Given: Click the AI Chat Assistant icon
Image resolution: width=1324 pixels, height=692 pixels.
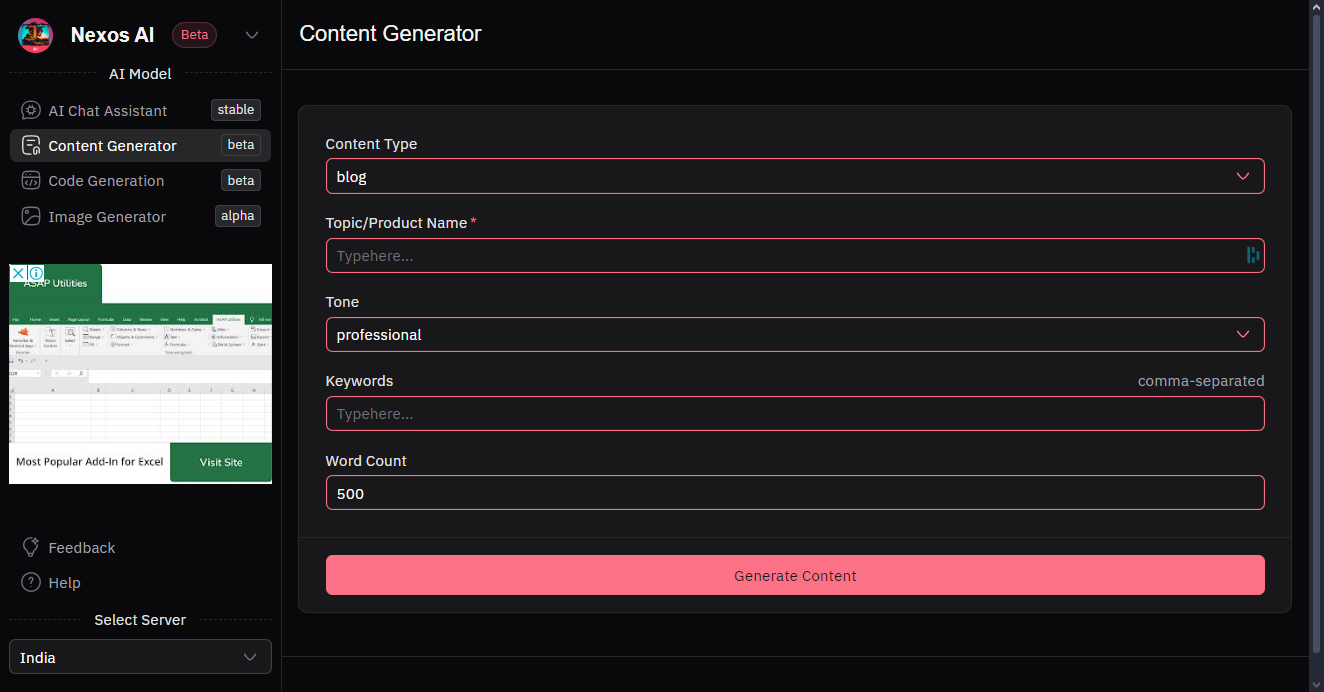Looking at the screenshot, I should (x=31, y=111).
